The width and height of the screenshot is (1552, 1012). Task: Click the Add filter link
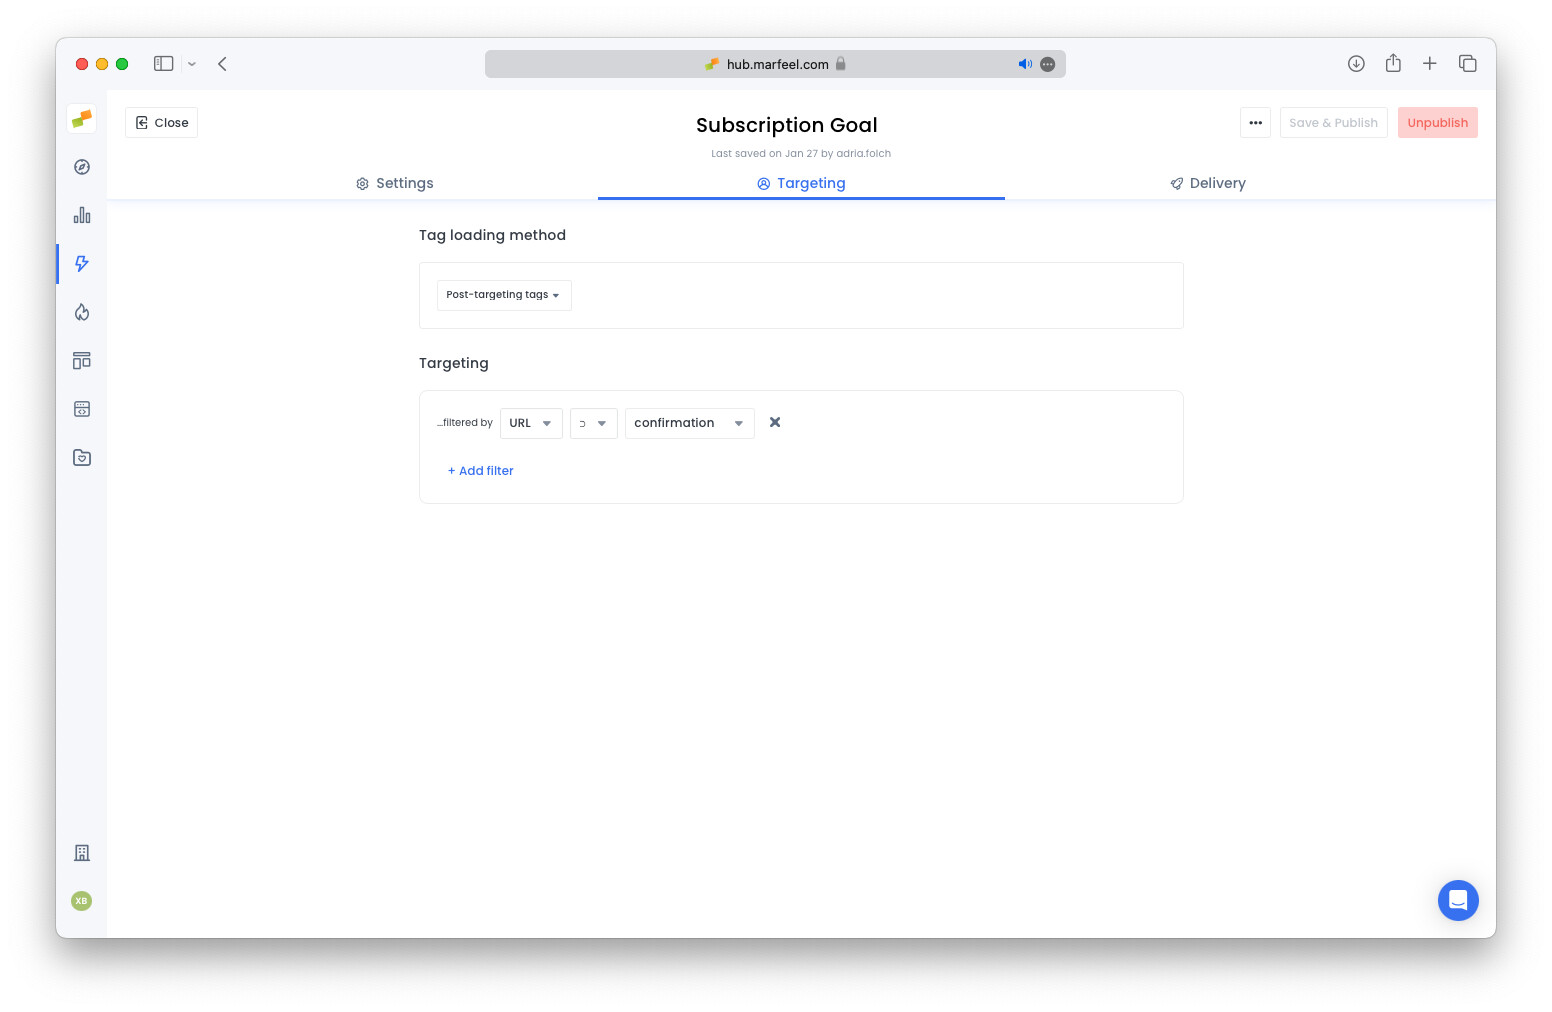click(480, 470)
